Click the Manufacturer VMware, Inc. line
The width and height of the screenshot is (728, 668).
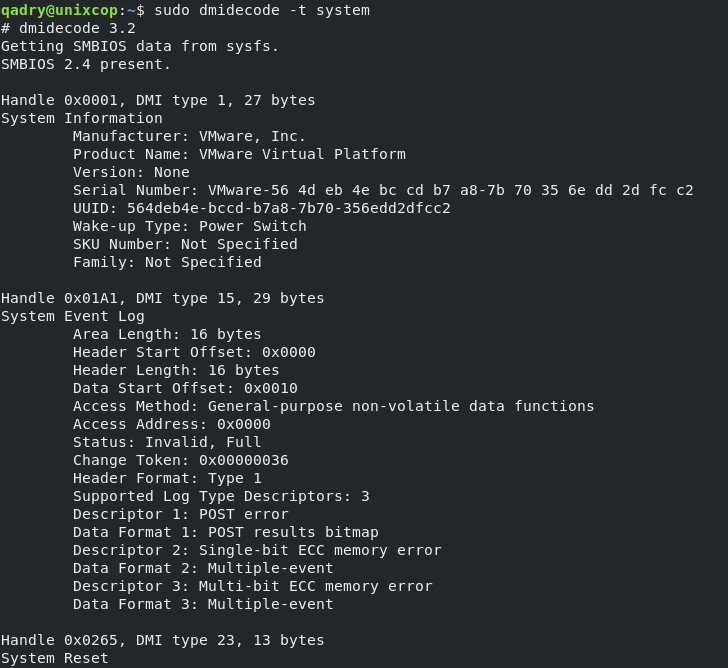pos(189,136)
